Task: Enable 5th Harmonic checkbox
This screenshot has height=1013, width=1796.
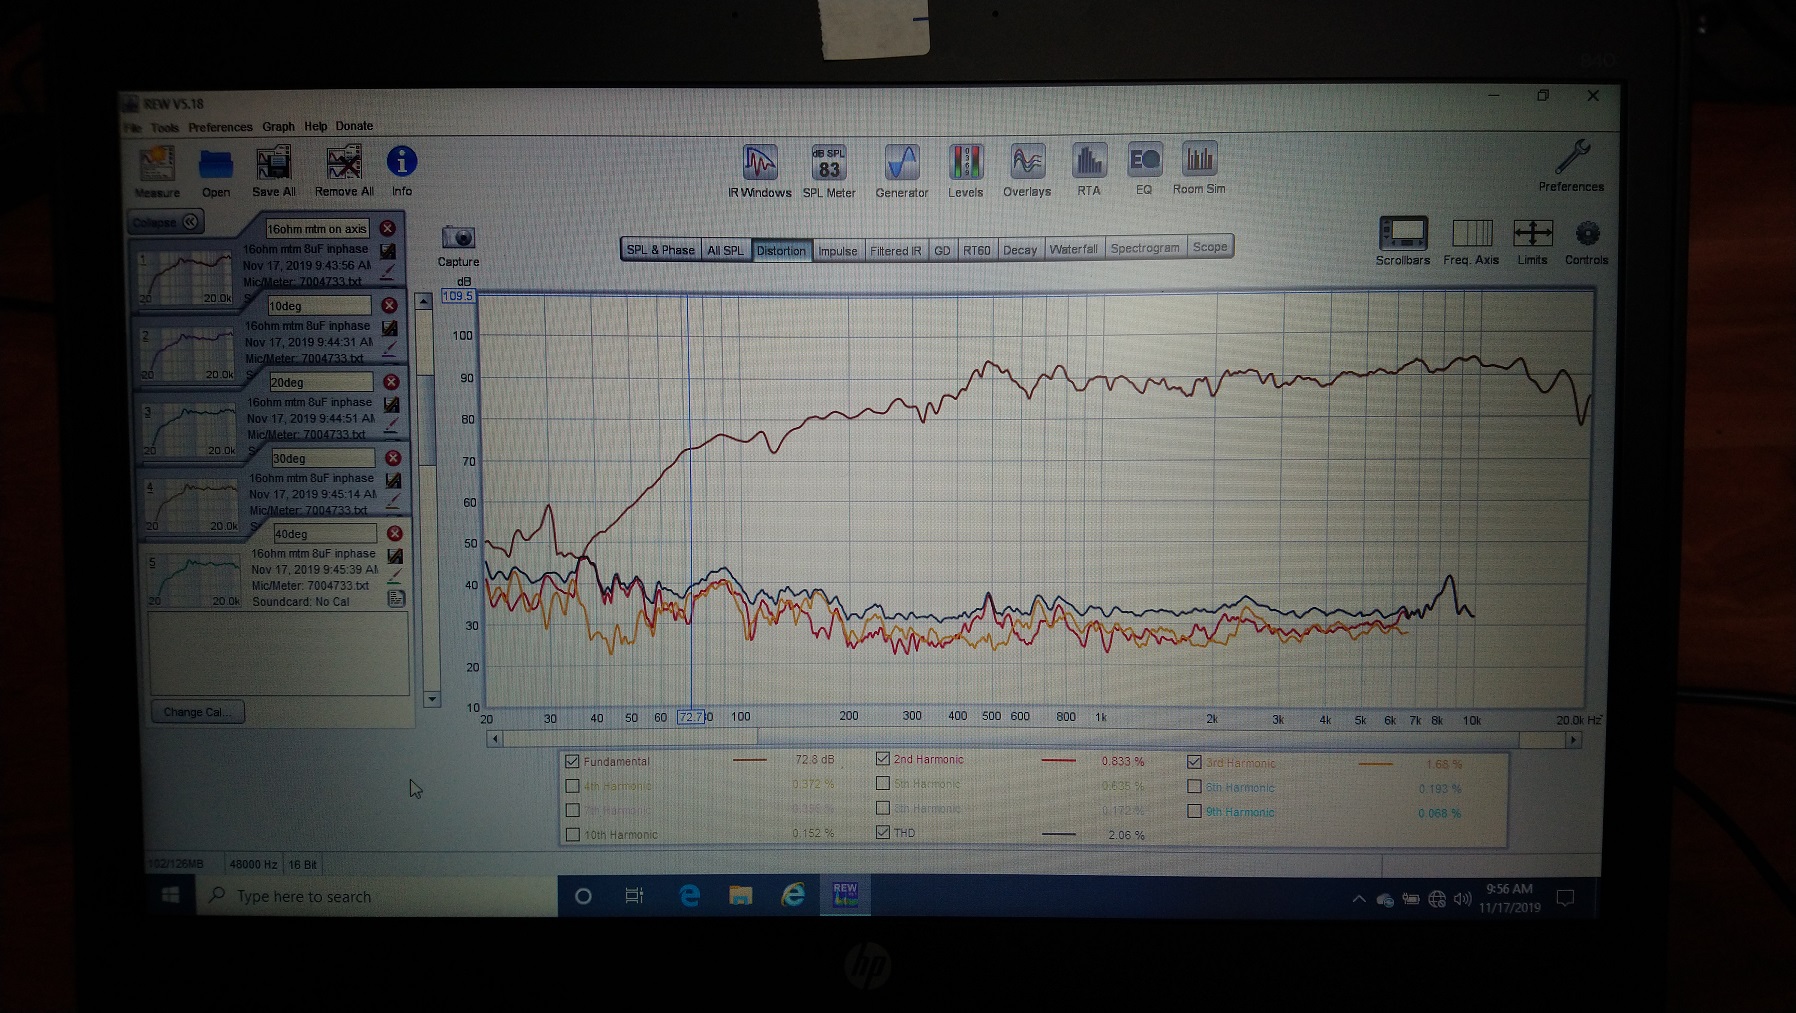Action: click(x=883, y=783)
